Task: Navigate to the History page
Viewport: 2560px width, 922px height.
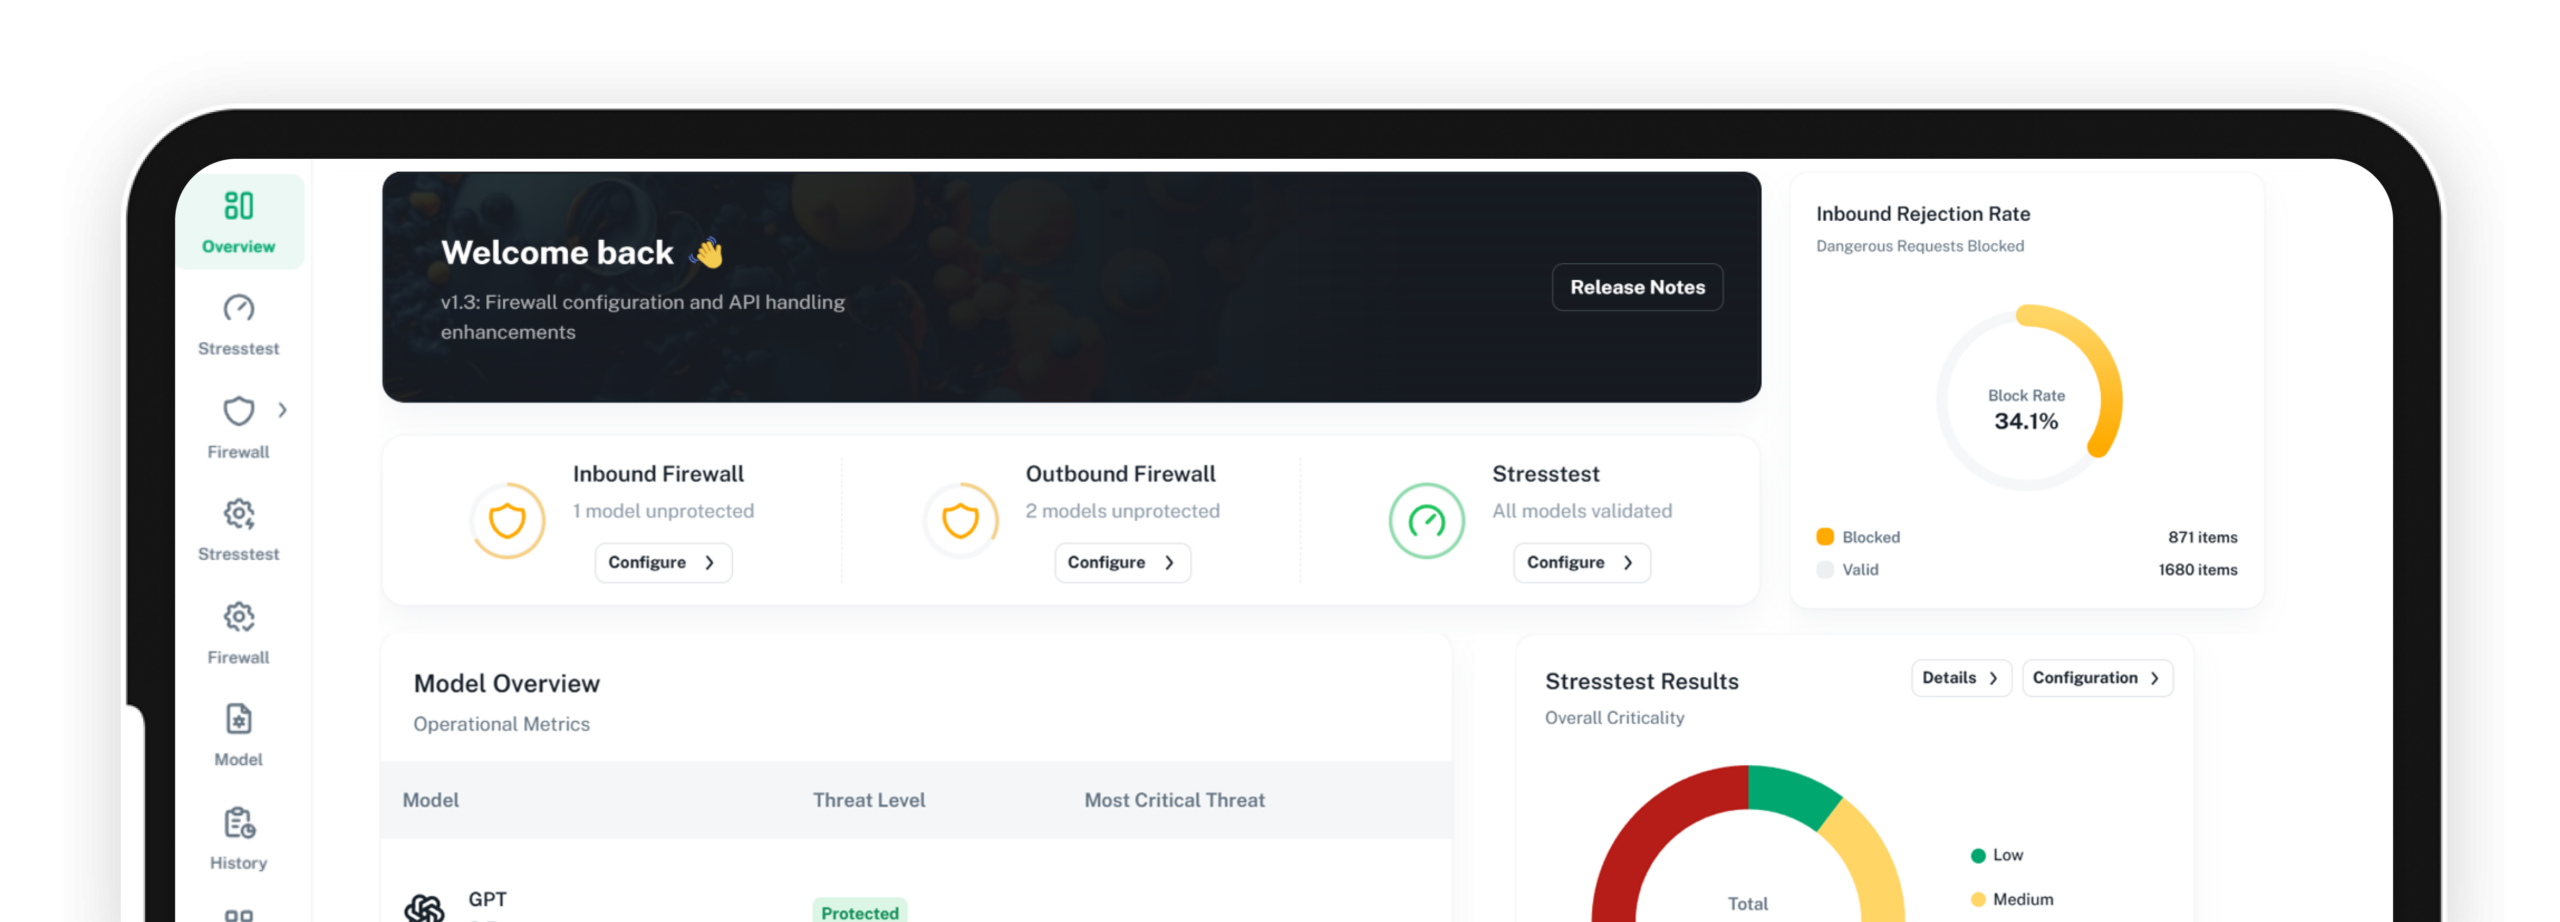Action: (x=238, y=862)
